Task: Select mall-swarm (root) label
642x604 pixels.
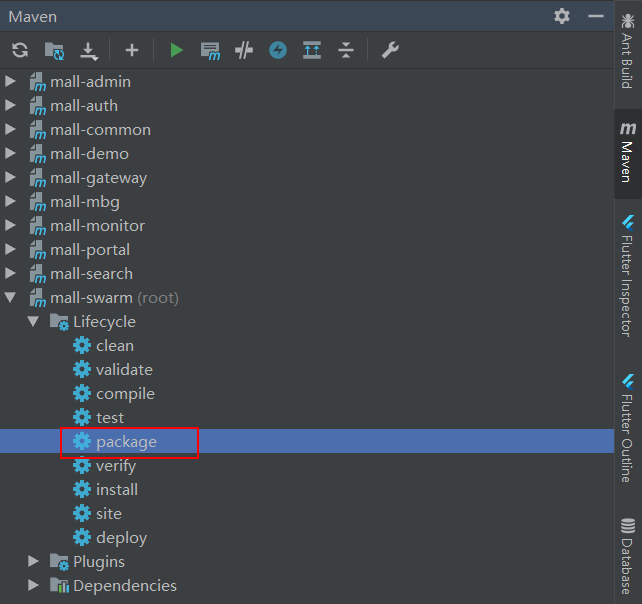Action: click(114, 298)
